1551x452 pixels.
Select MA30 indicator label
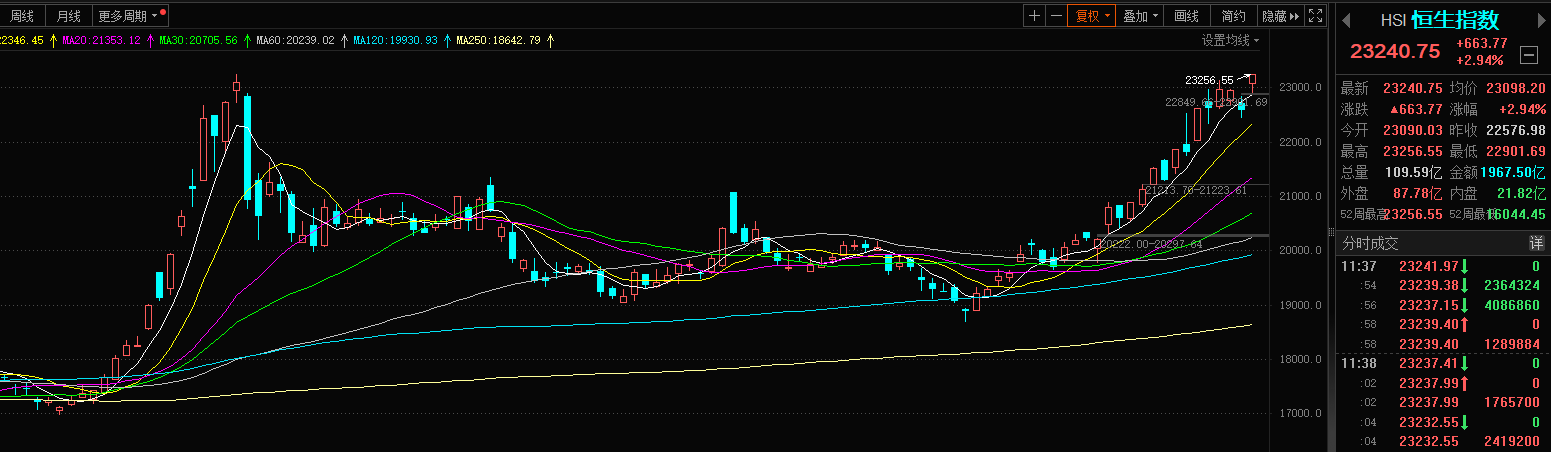tap(198, 40)
